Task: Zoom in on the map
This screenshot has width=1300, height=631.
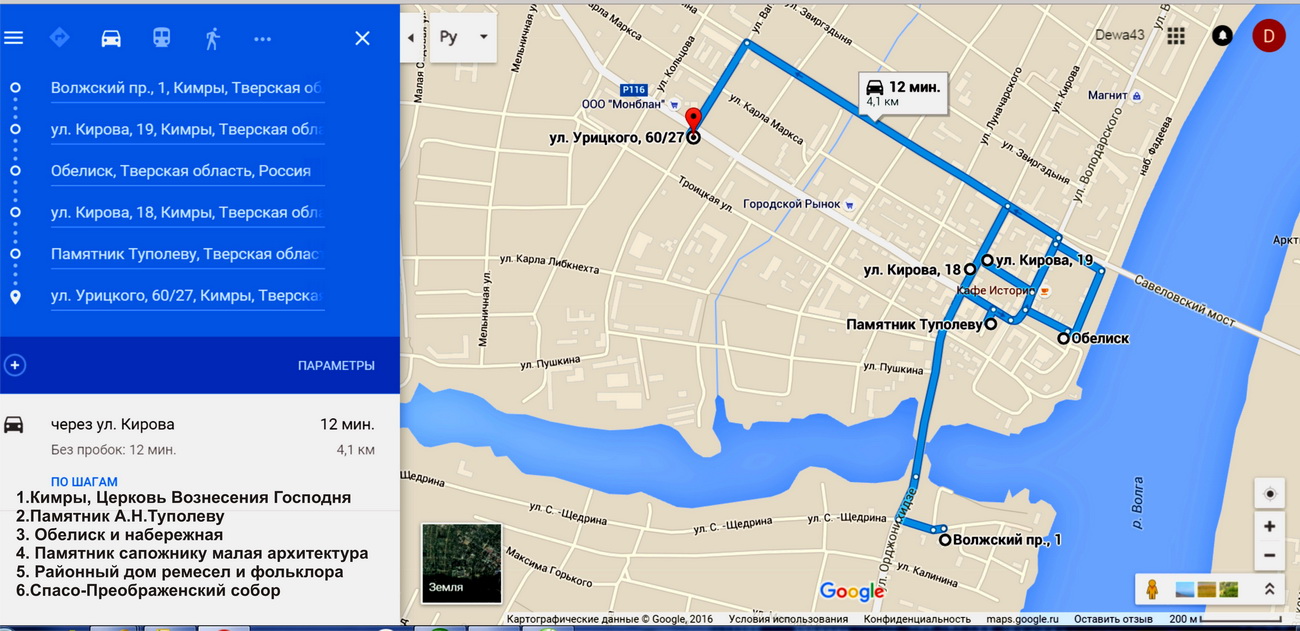Action: point(1269,526)
